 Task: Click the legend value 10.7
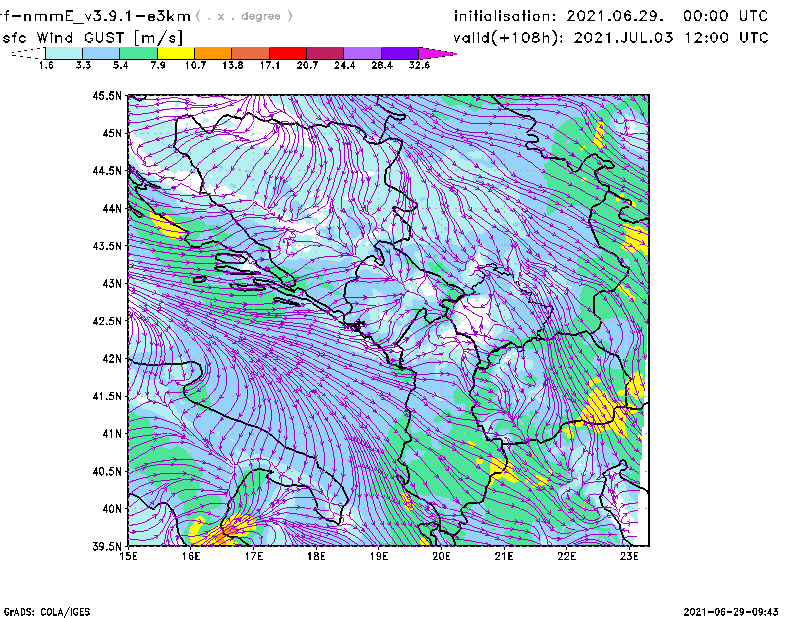pyautogui.click(x=195, y=65)
